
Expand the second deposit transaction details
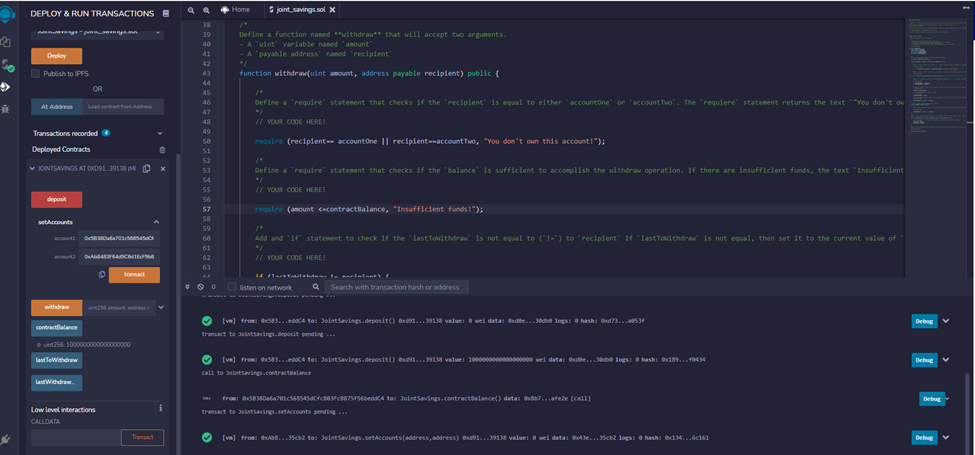[946, 359]
